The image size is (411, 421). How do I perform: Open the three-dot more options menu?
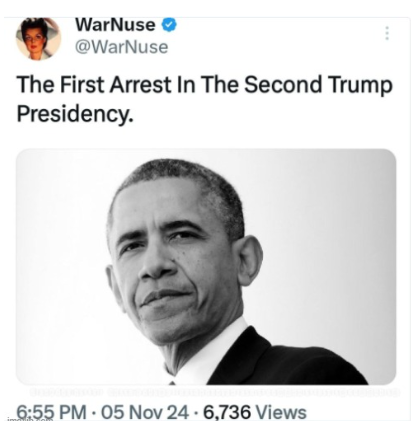coord(387,33)
